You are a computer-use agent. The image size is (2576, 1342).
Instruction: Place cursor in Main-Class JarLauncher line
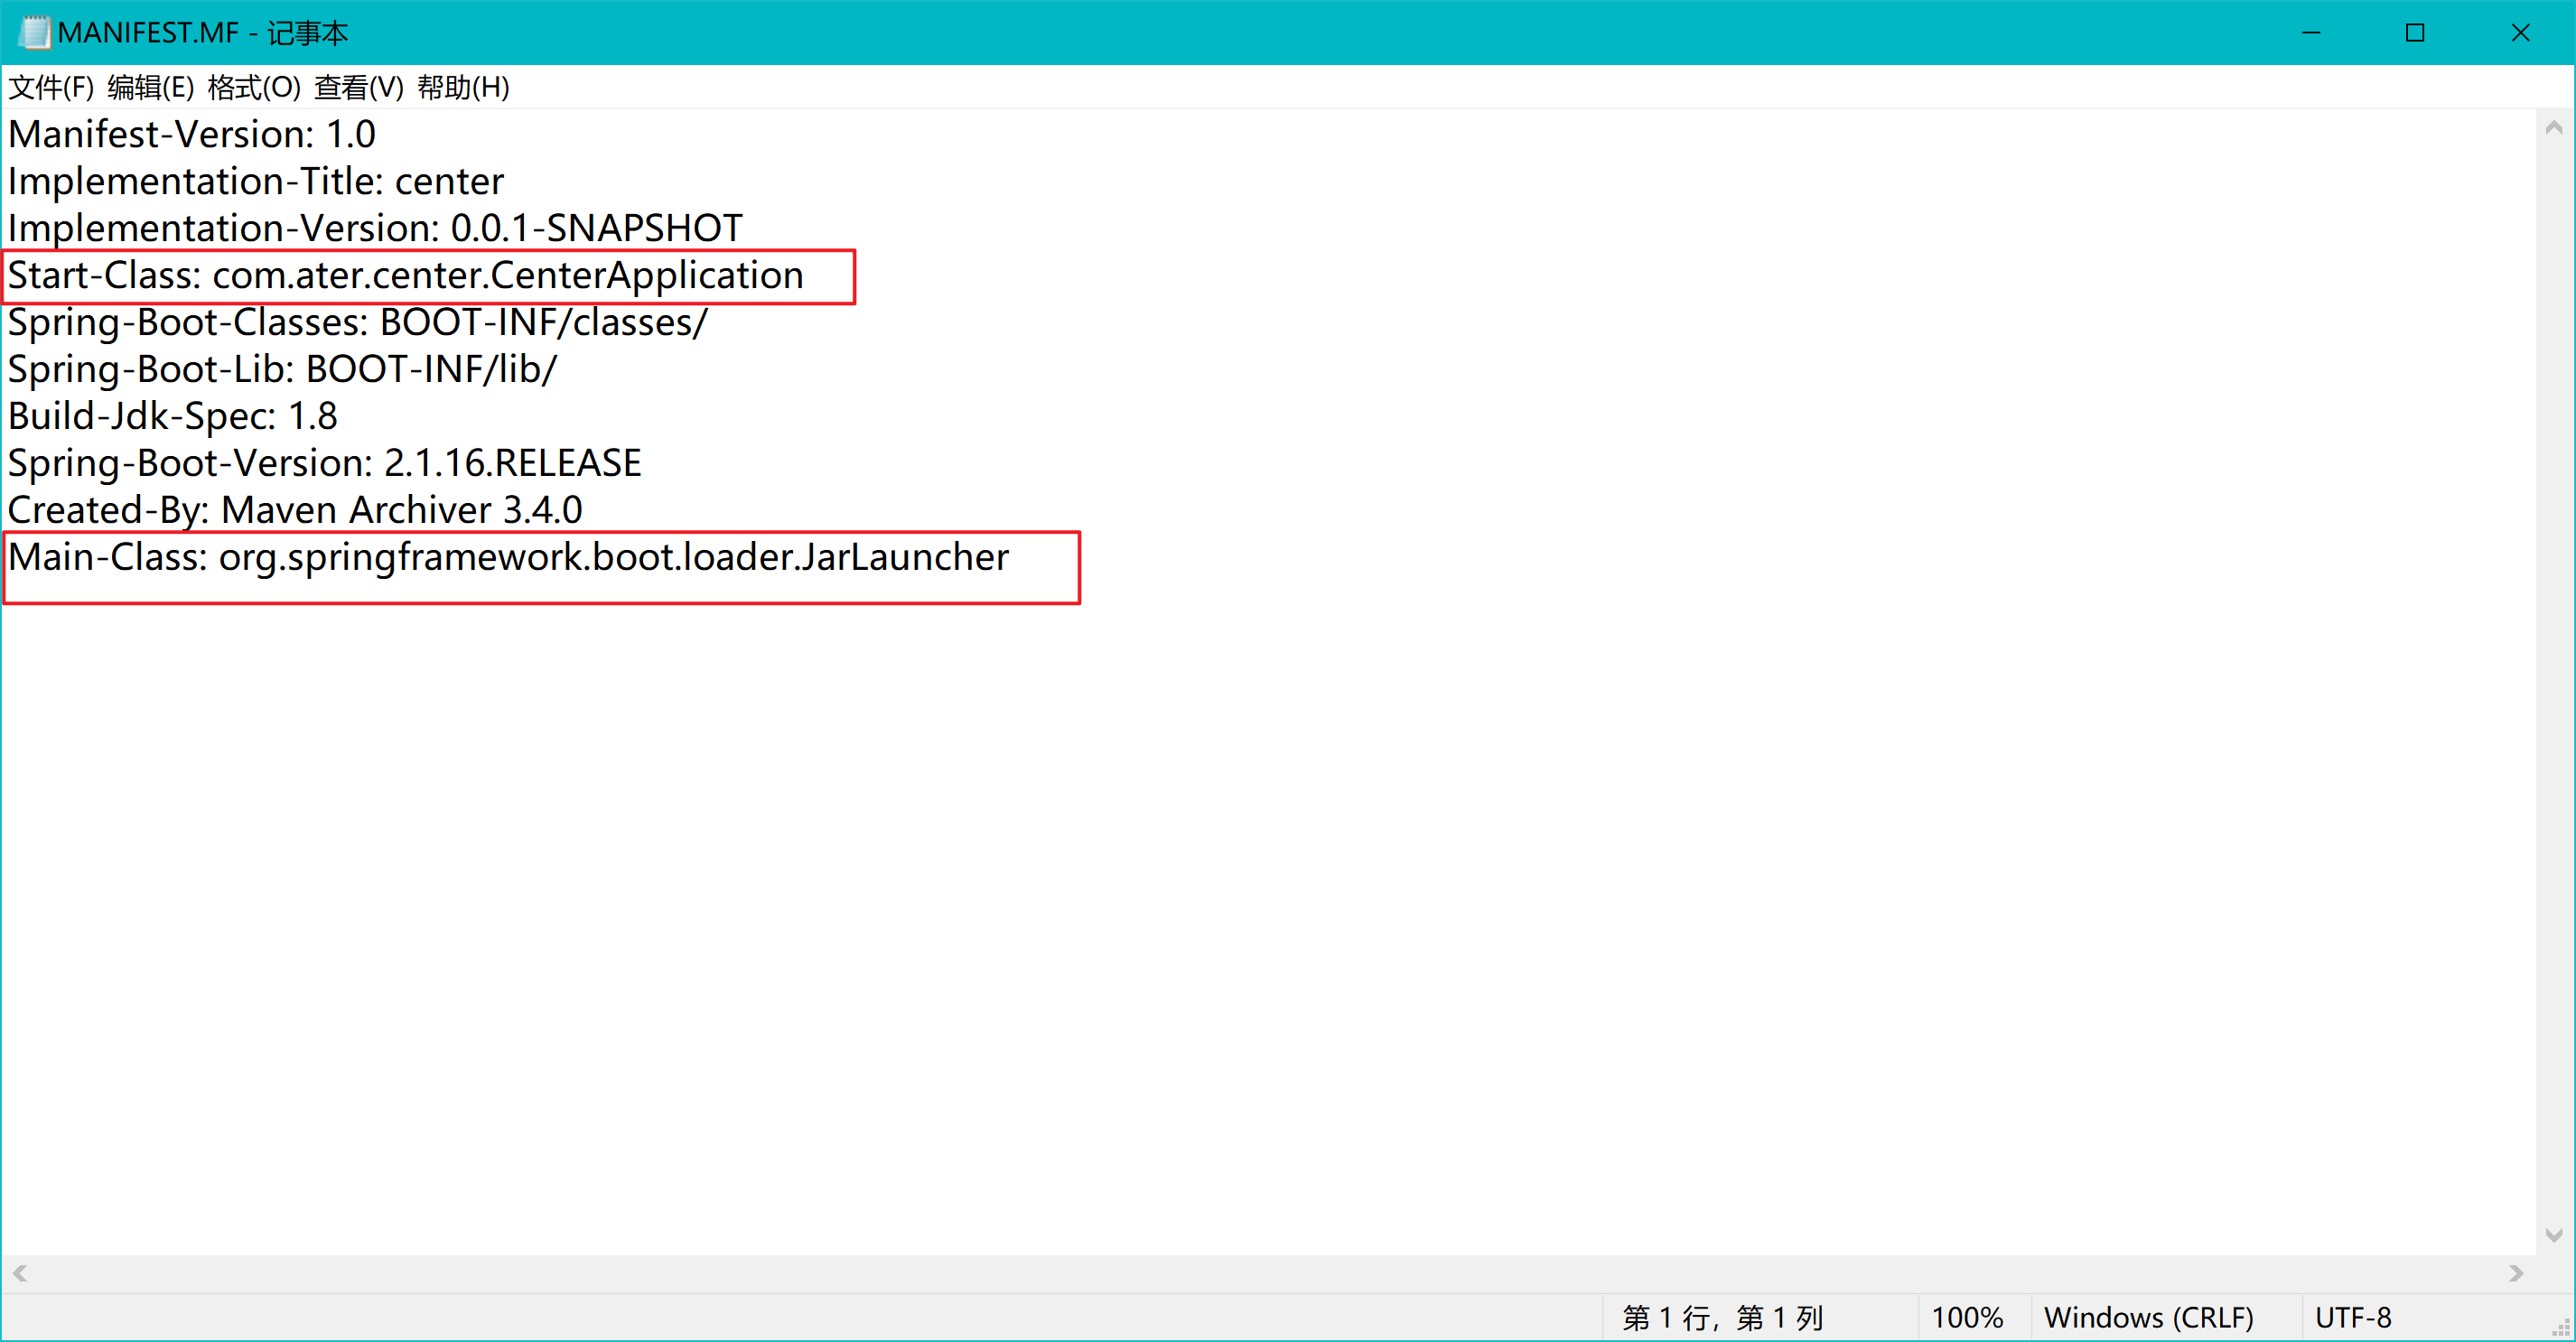508,558
